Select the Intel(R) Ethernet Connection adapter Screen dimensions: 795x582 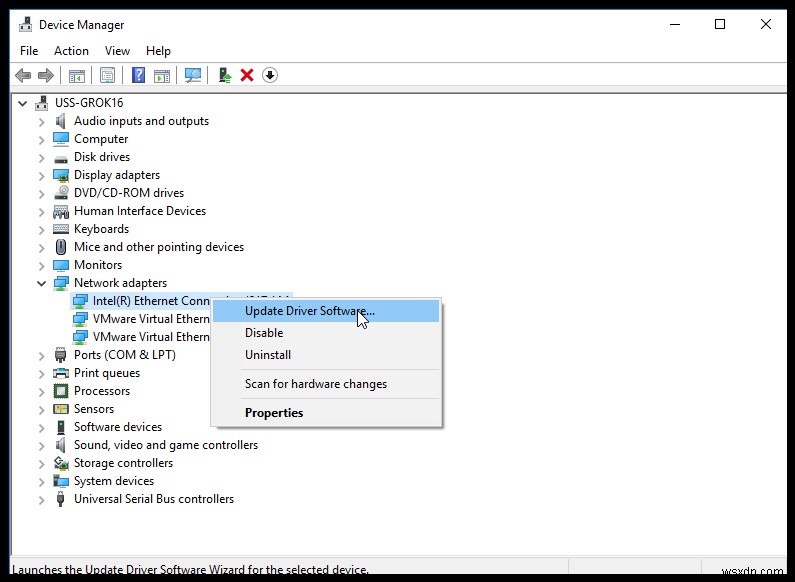151,301
